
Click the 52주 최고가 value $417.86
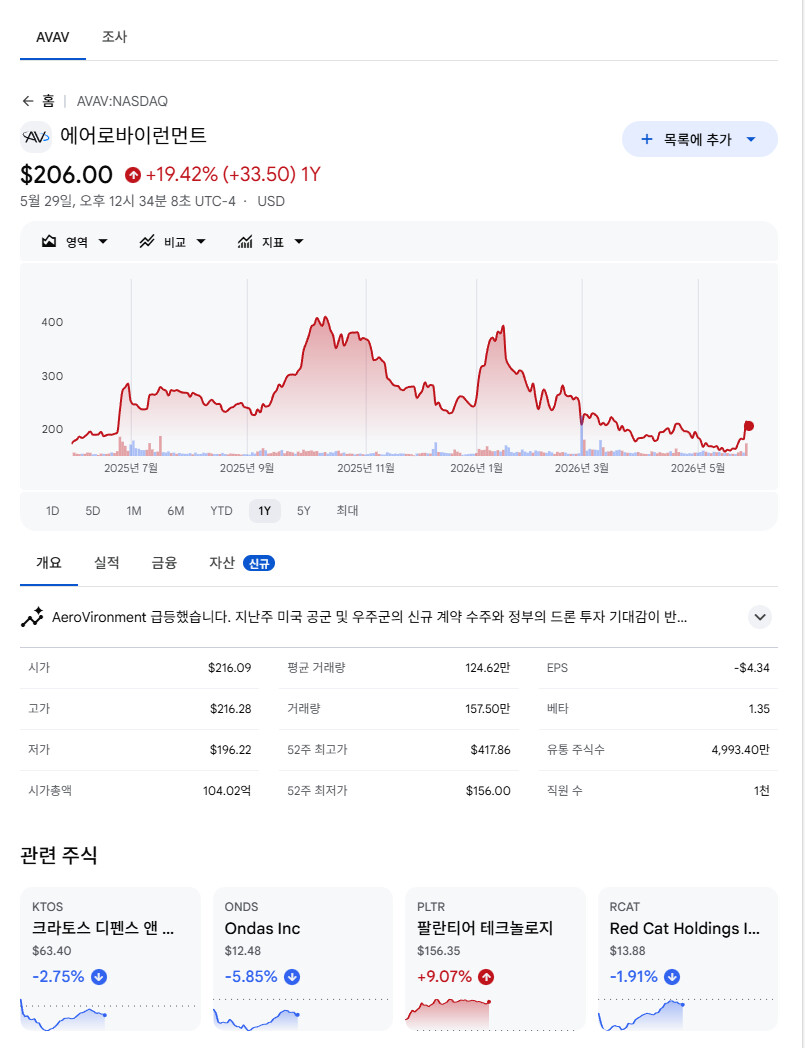490,750
